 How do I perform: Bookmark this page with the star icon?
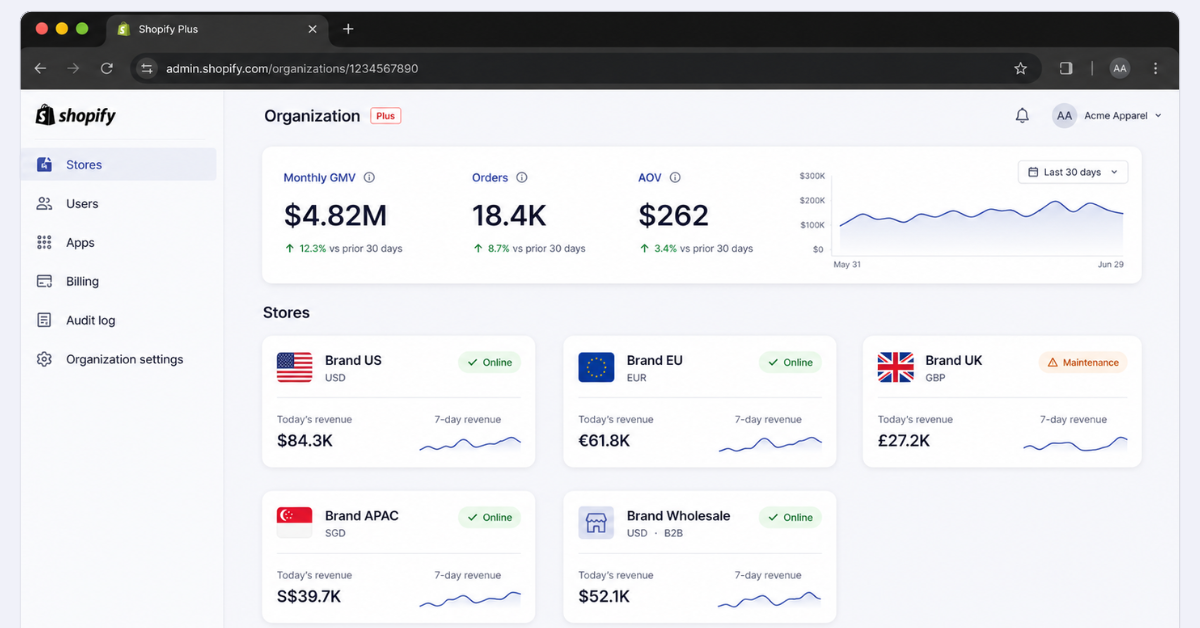pos(1020,68)
